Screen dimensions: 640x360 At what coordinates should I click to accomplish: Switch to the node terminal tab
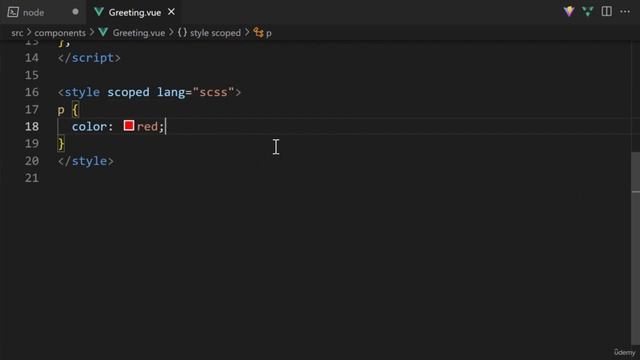[x=43, y=12]
